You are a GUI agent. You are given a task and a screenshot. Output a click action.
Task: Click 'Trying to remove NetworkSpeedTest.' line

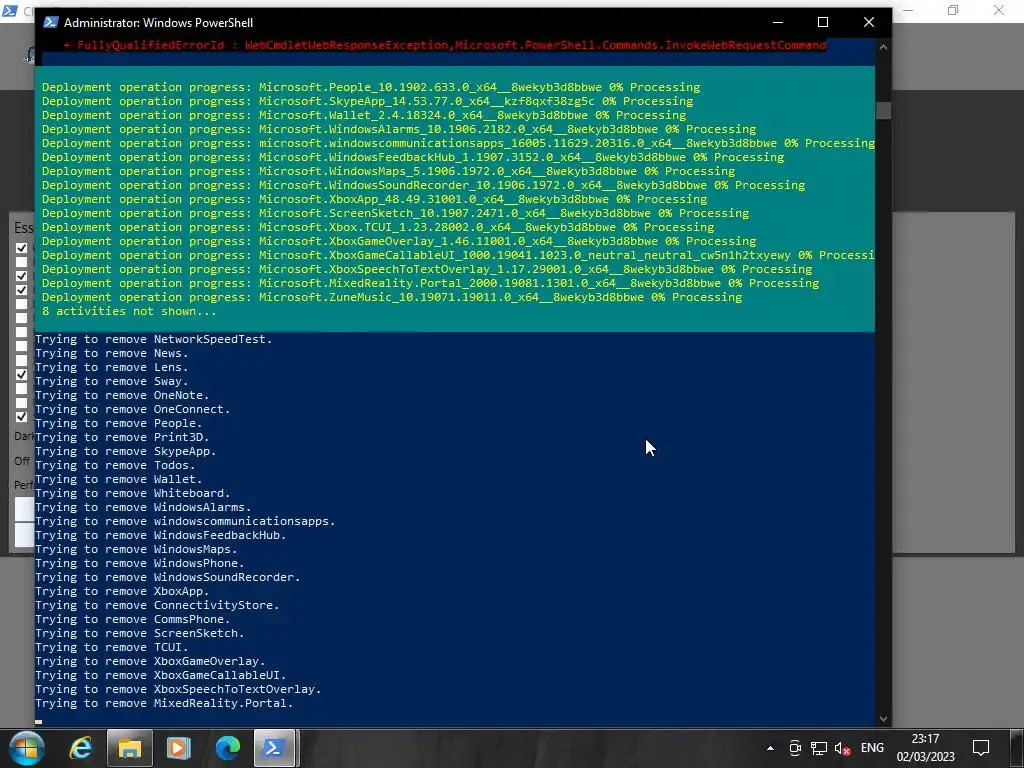[x=153, y=340]
